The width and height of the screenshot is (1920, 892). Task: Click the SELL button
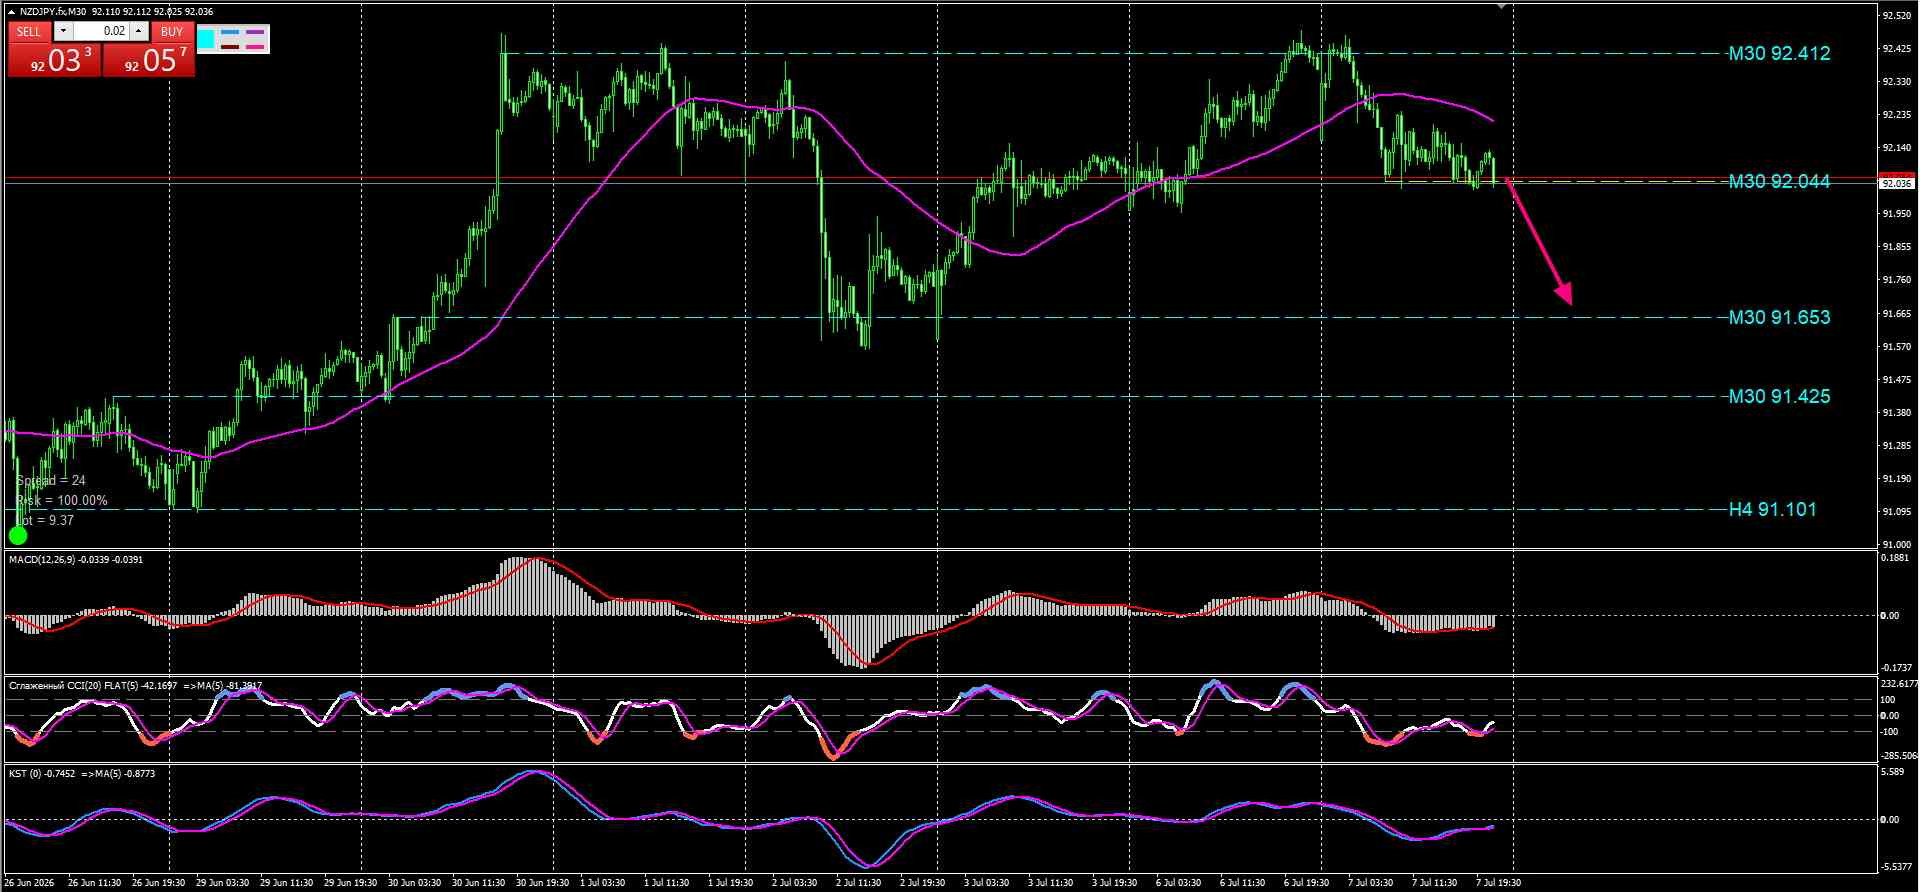(x=29, y=32)
